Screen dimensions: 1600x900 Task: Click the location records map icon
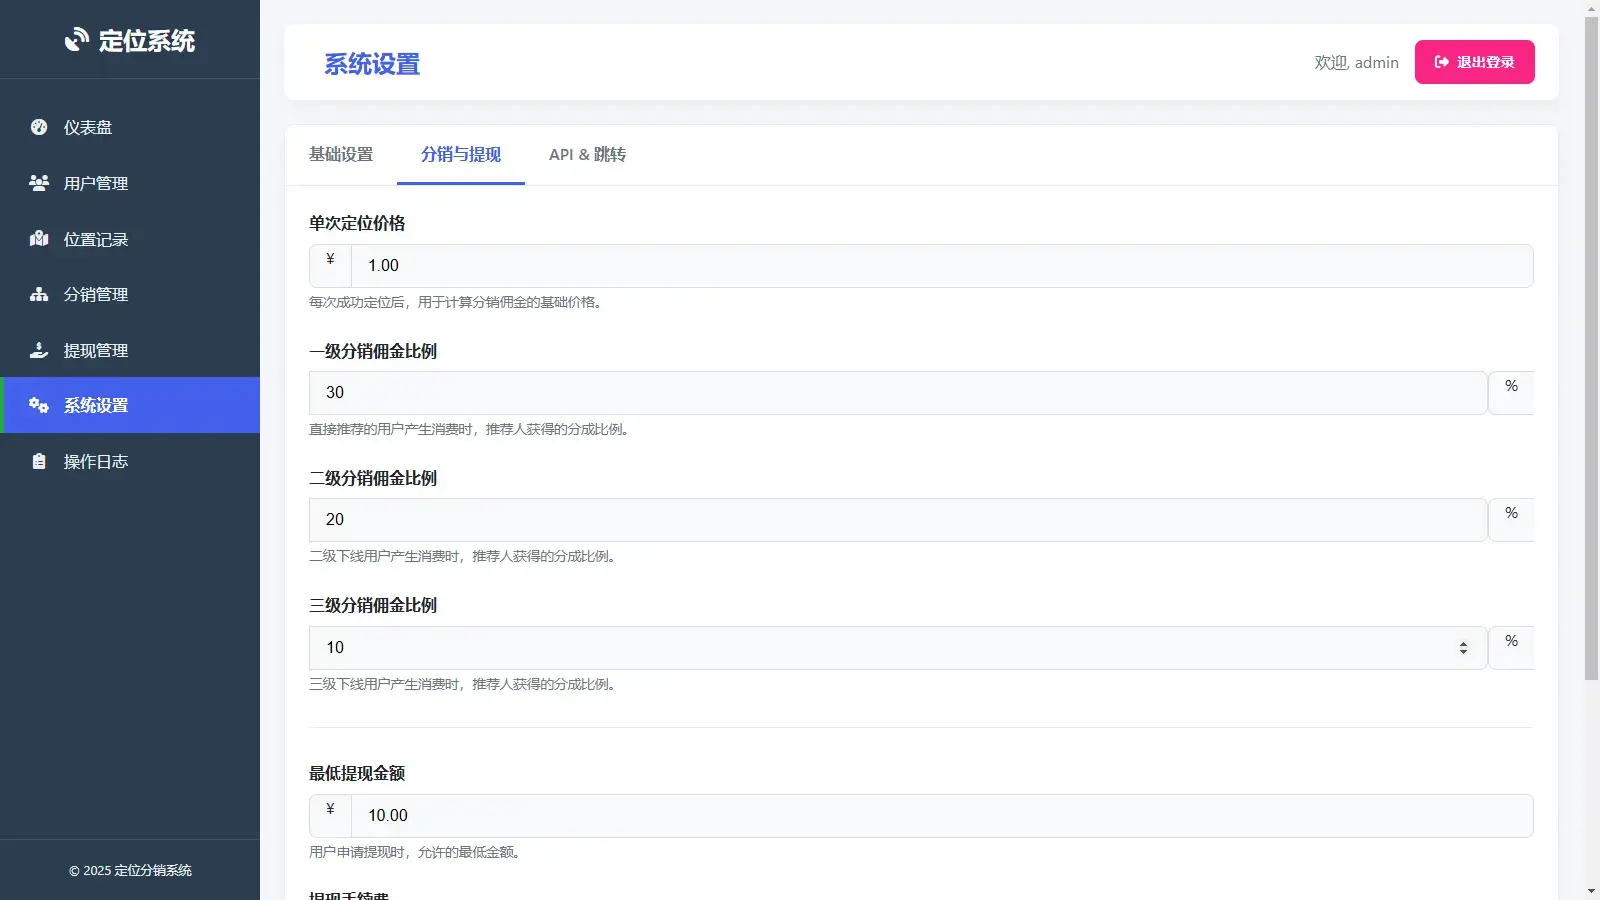pos(39,239)
